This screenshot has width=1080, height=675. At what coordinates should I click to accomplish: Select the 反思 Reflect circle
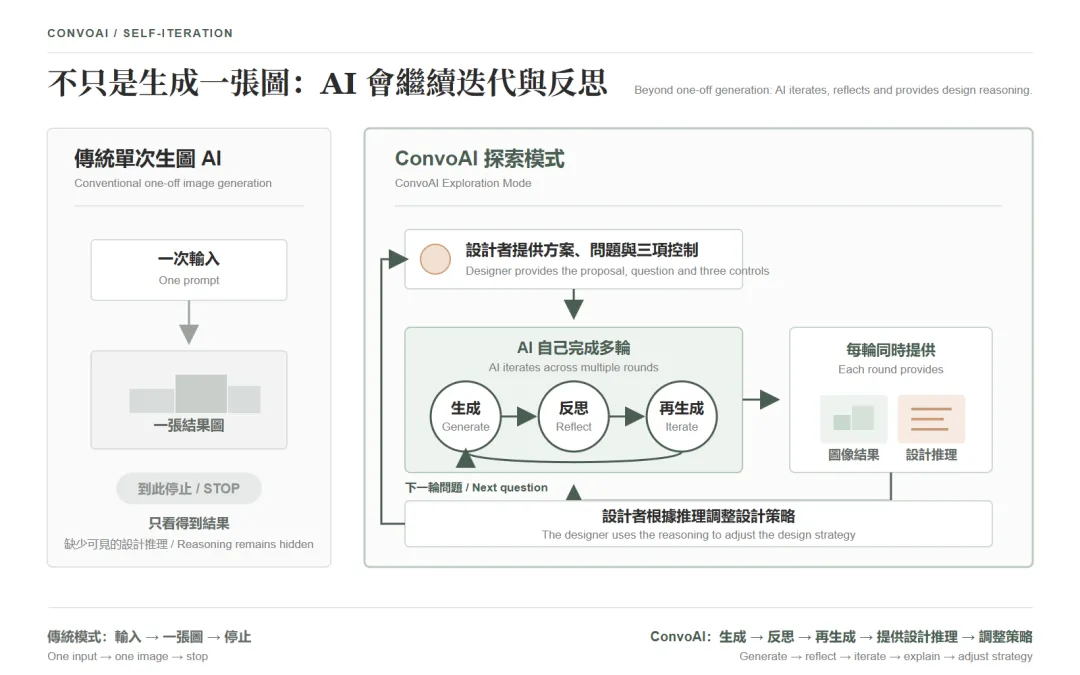pyautogui.click(x=574, y=416)
